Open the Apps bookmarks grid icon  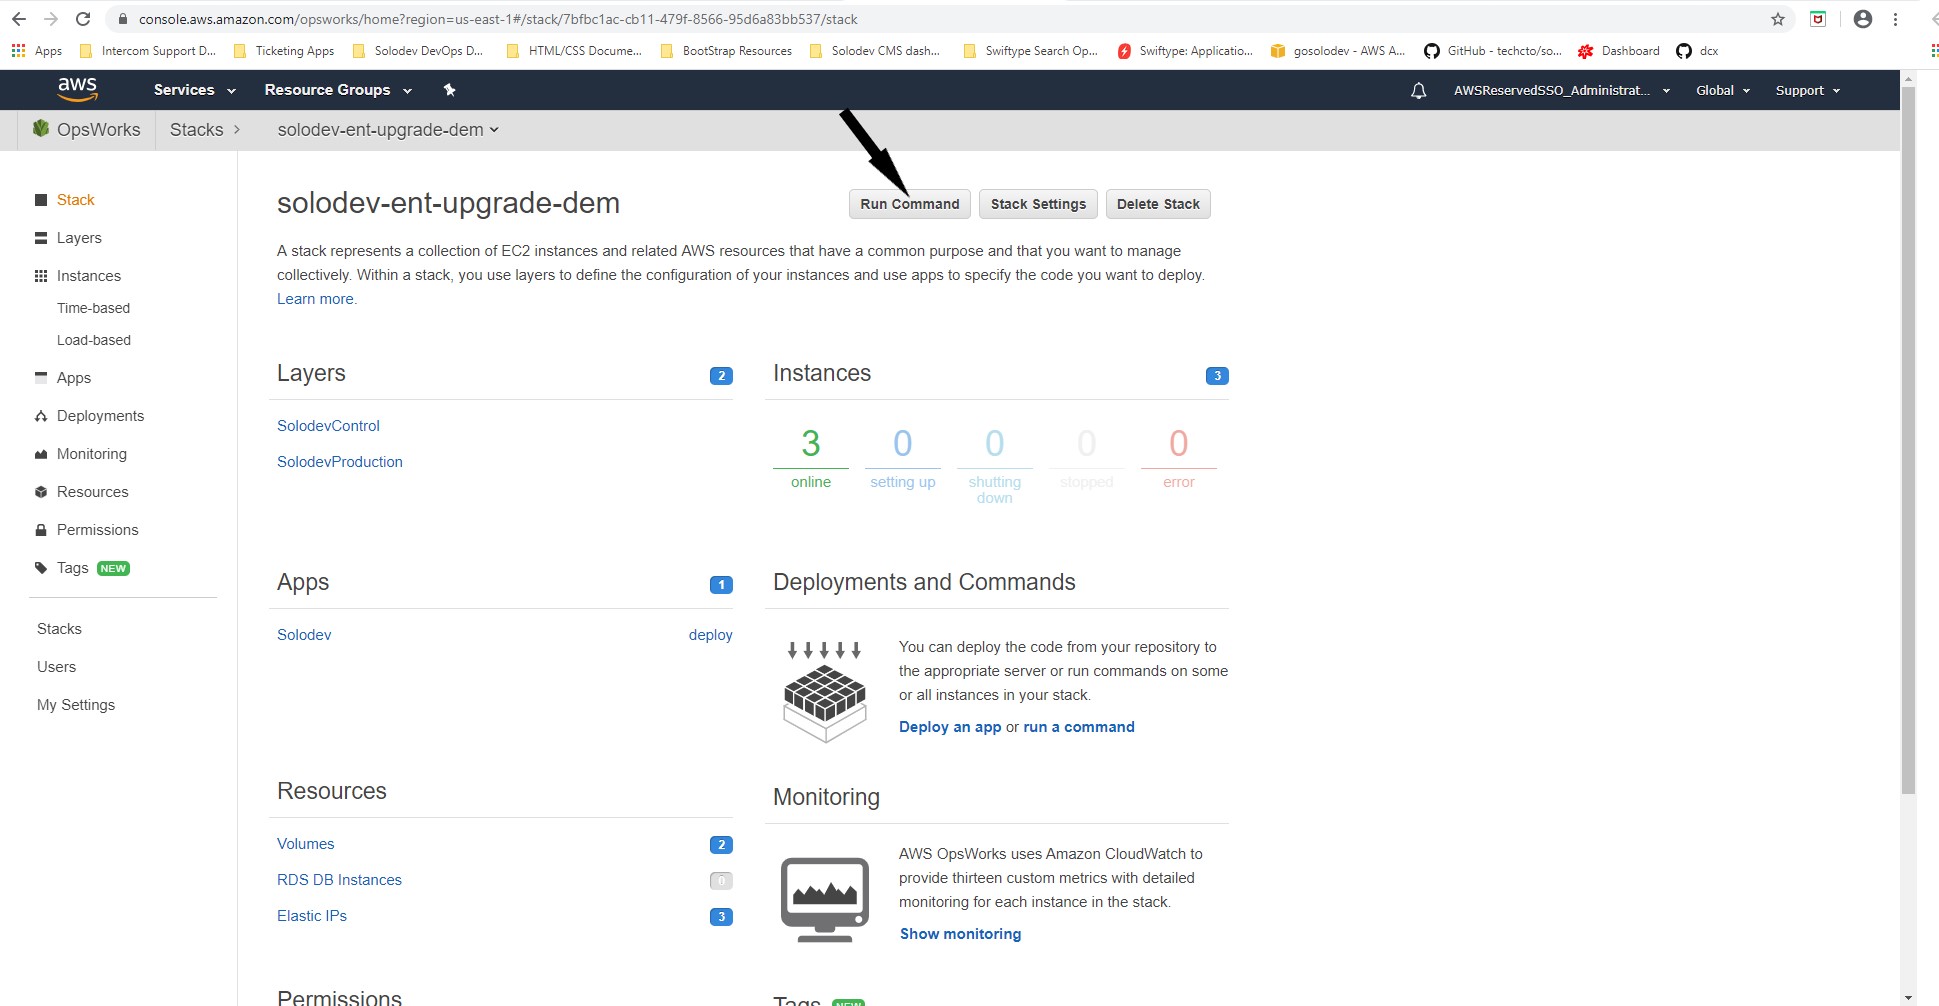[18, 50]
